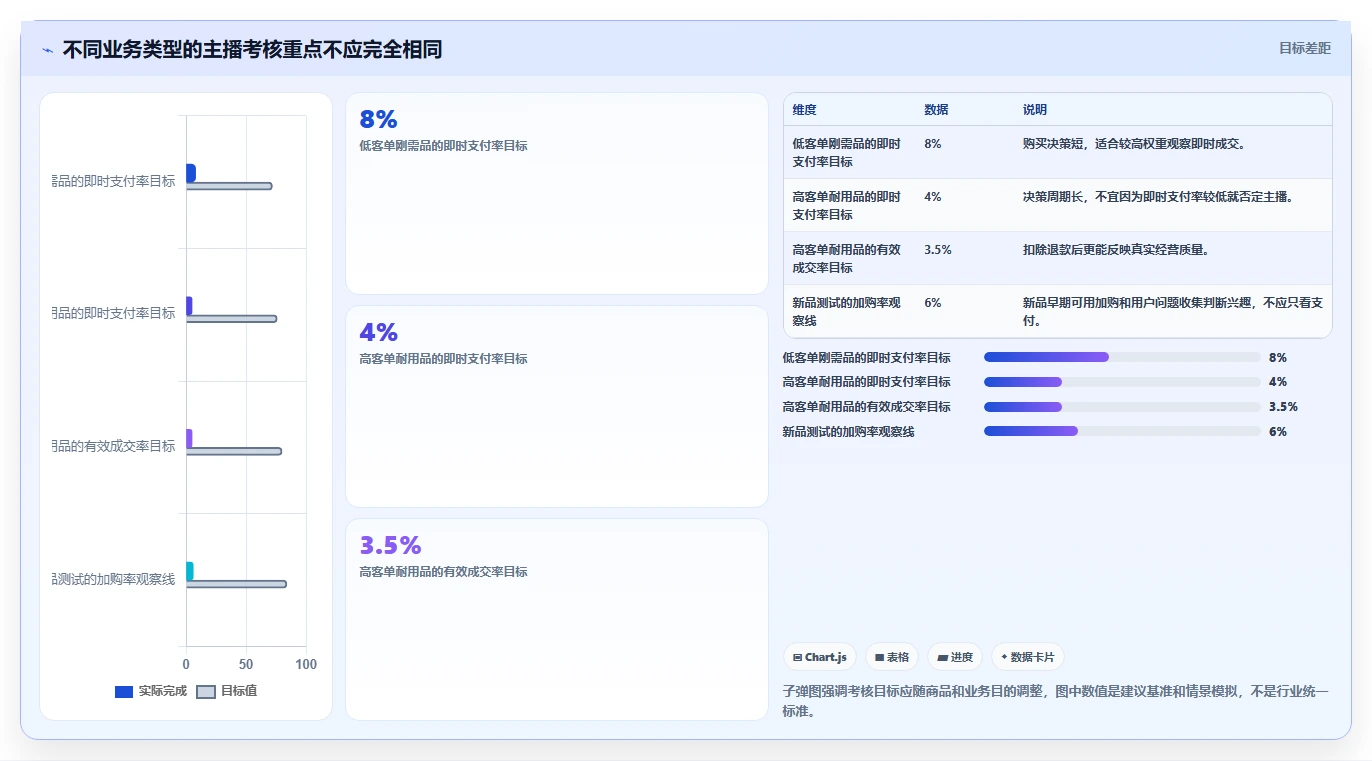The height and width of the screenshot is (761, 1372).
Task: Click the 目标差距 label in the header
Action: click(1305, 48)
